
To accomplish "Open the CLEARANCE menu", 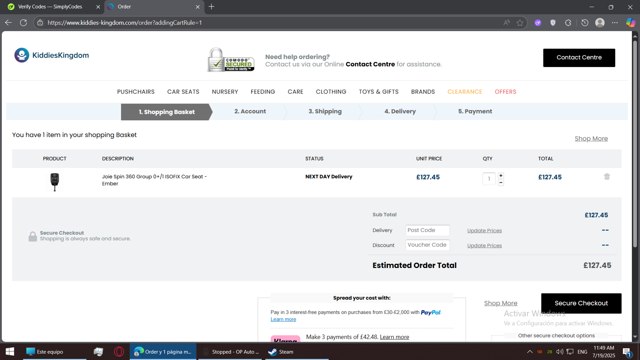I will (x=464, y=92).
